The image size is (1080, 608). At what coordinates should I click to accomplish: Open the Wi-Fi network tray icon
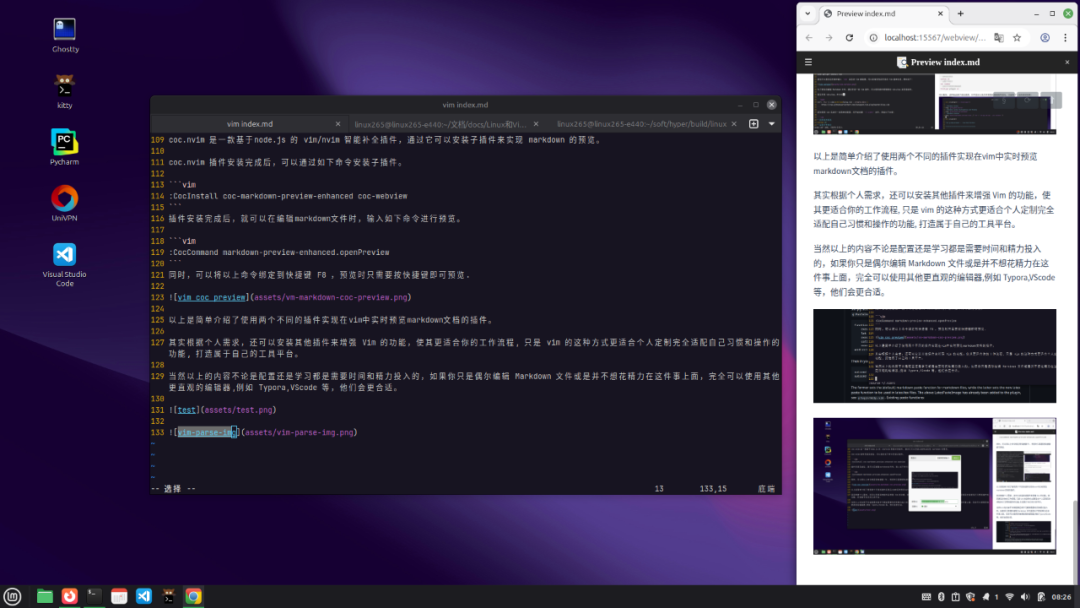(1010, 597)
